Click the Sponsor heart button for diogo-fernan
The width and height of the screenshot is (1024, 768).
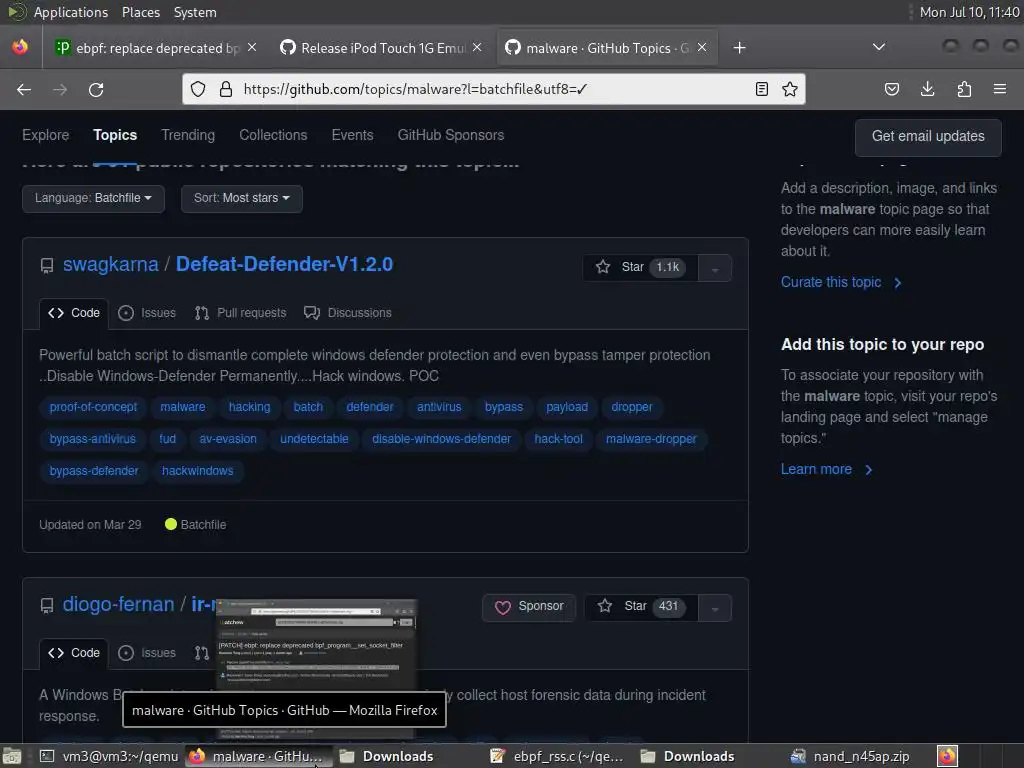(529, 607)
